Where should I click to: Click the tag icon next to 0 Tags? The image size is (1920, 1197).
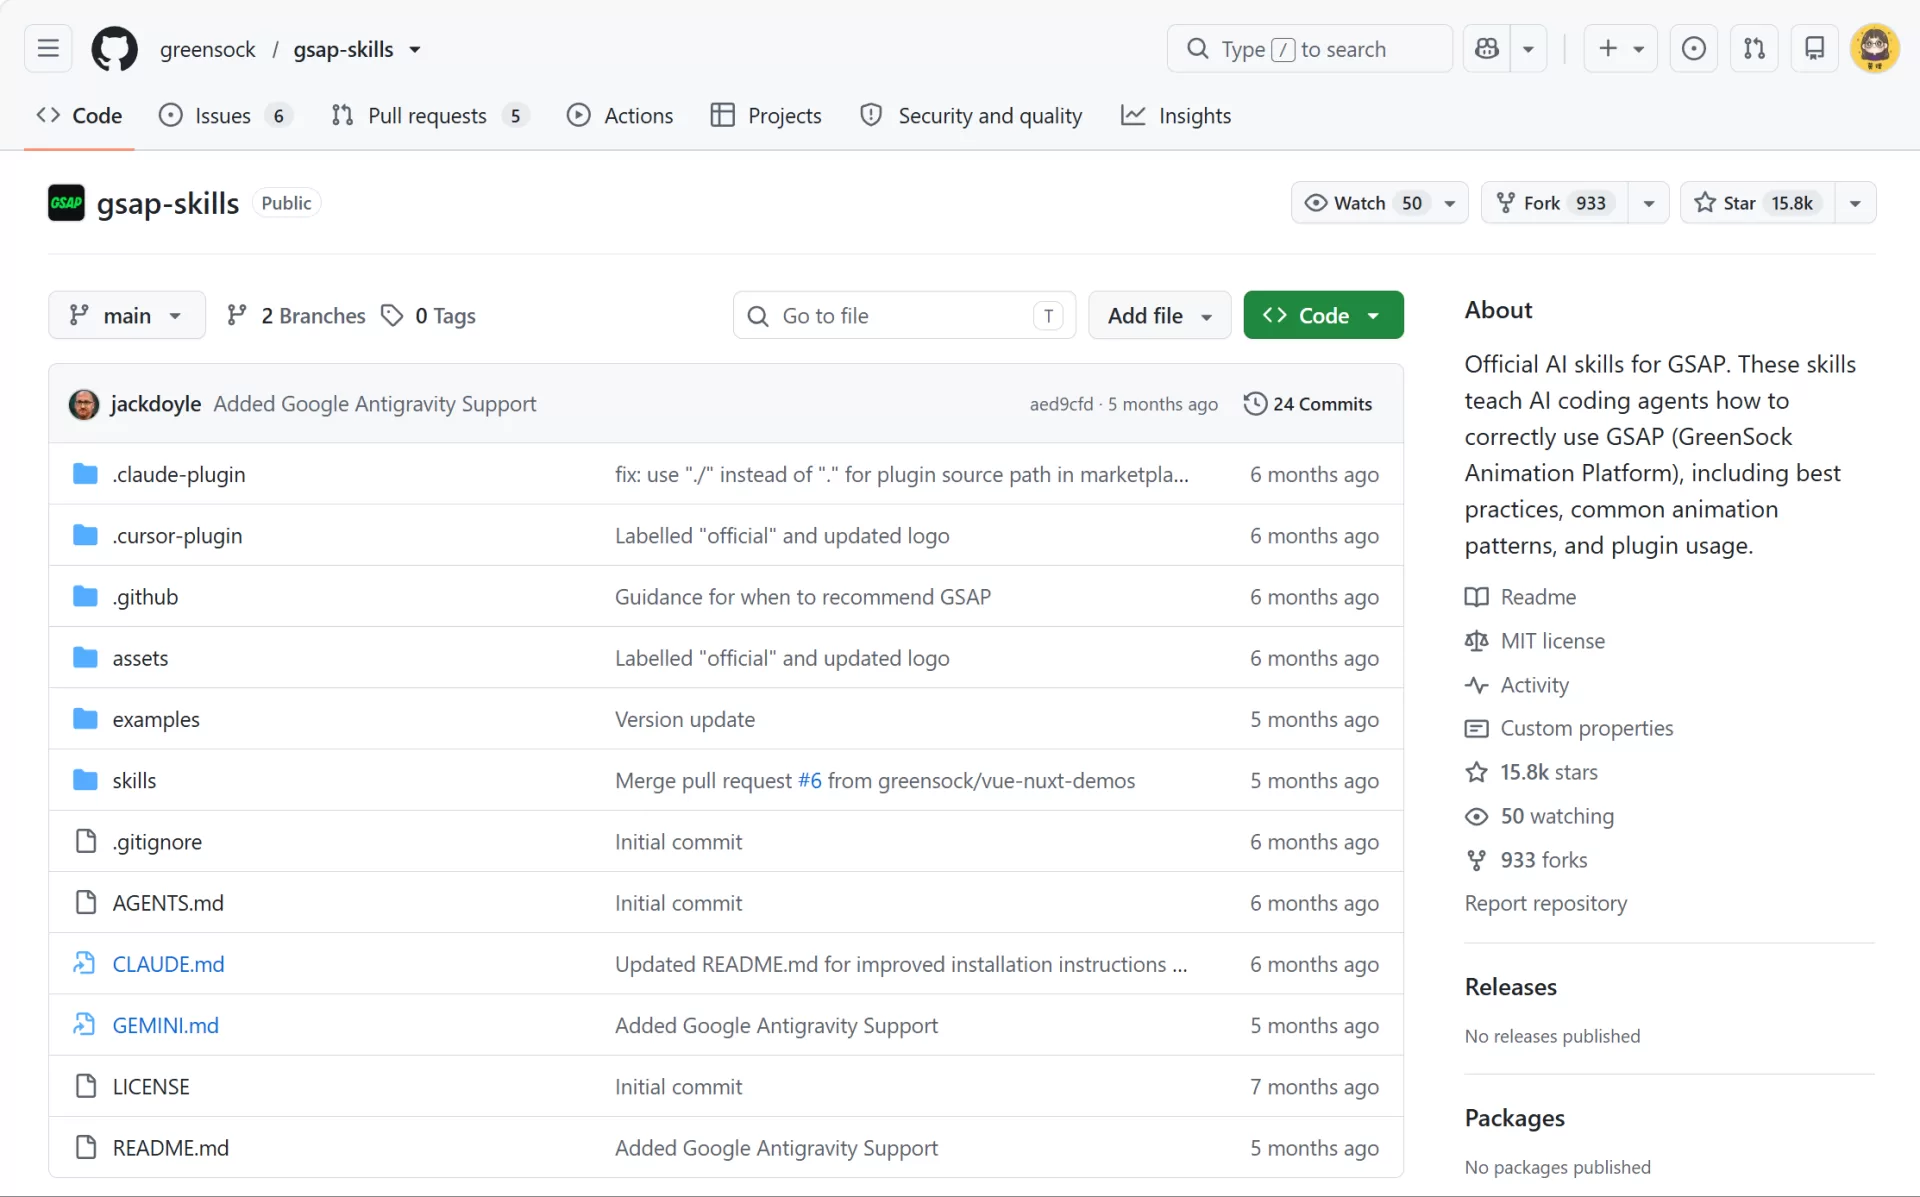pos(392,316)
